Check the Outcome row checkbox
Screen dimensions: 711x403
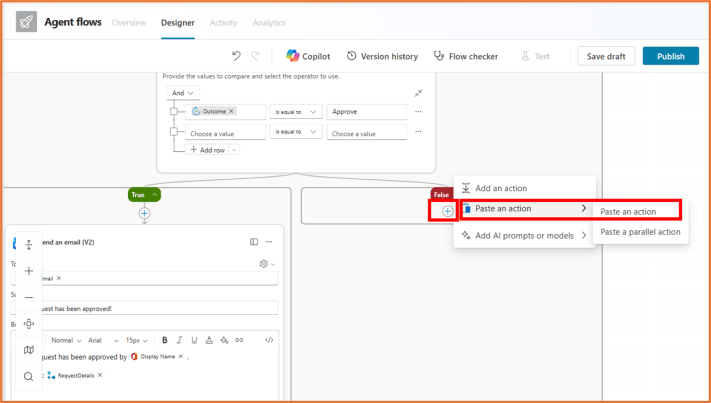(x=174, y=112)
